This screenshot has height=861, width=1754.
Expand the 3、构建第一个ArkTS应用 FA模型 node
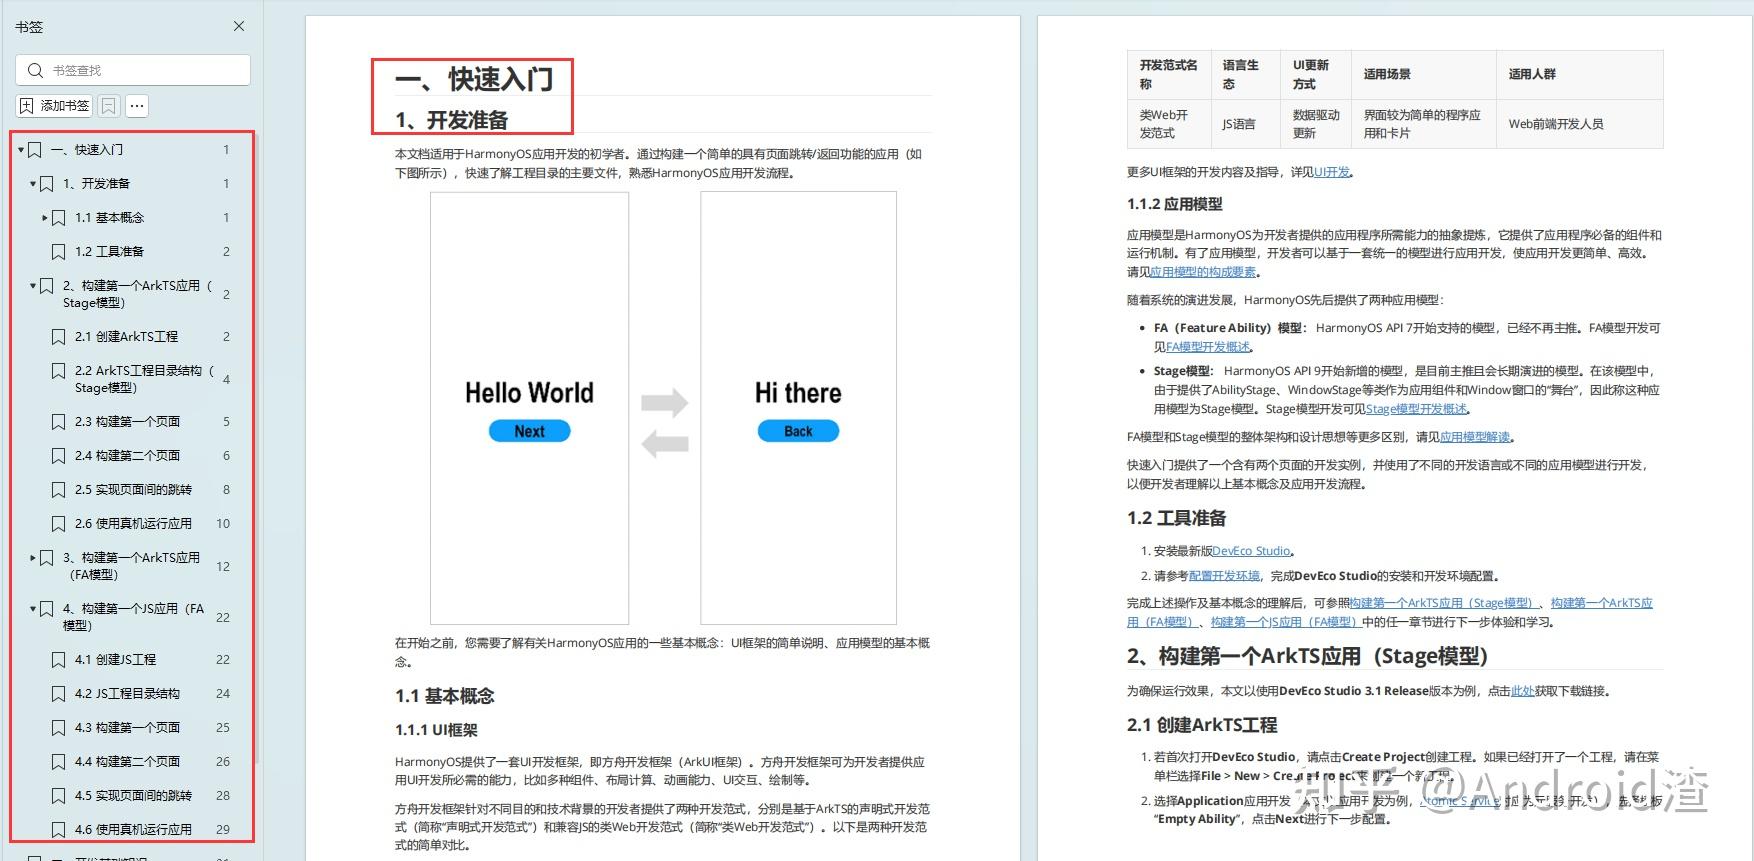click(x=33, y=558)
